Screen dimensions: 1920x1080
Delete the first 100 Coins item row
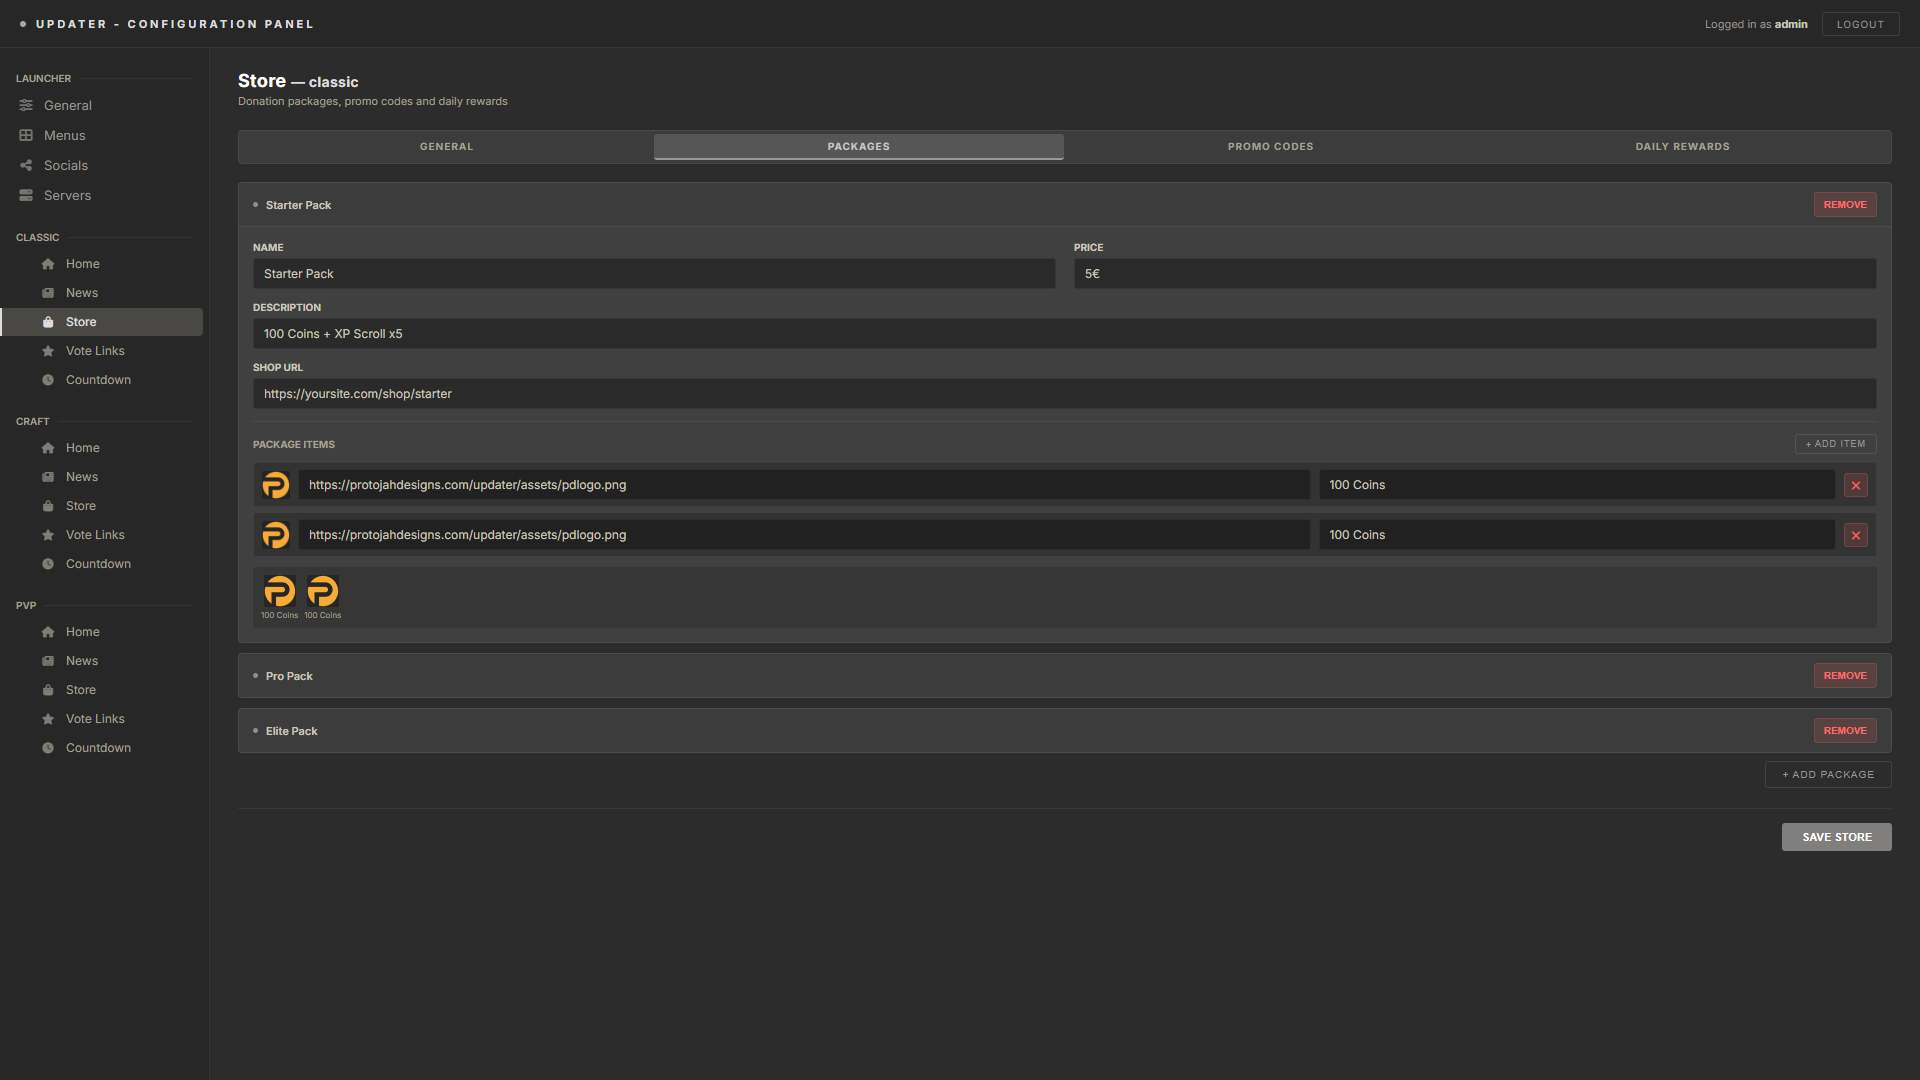pos(1856,485)
